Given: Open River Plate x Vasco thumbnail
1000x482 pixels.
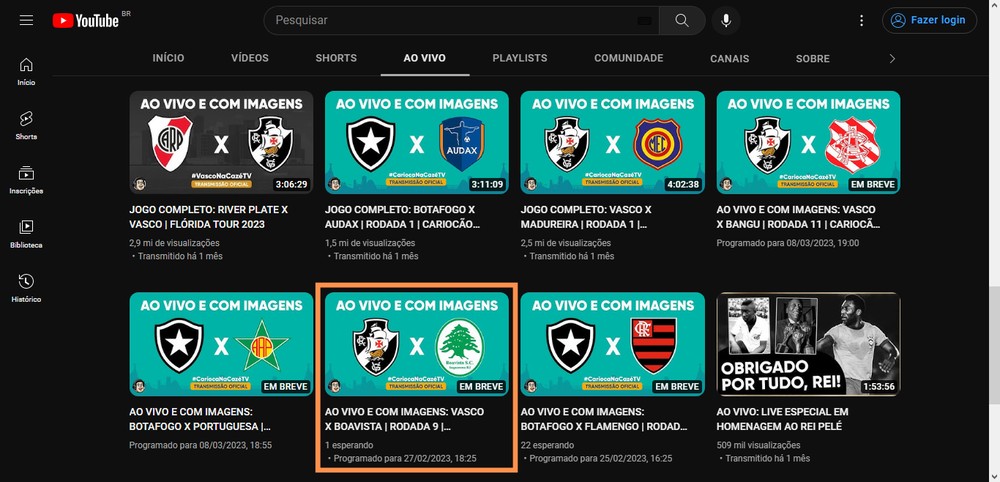Looking at the screenshot, I should 221,142.
